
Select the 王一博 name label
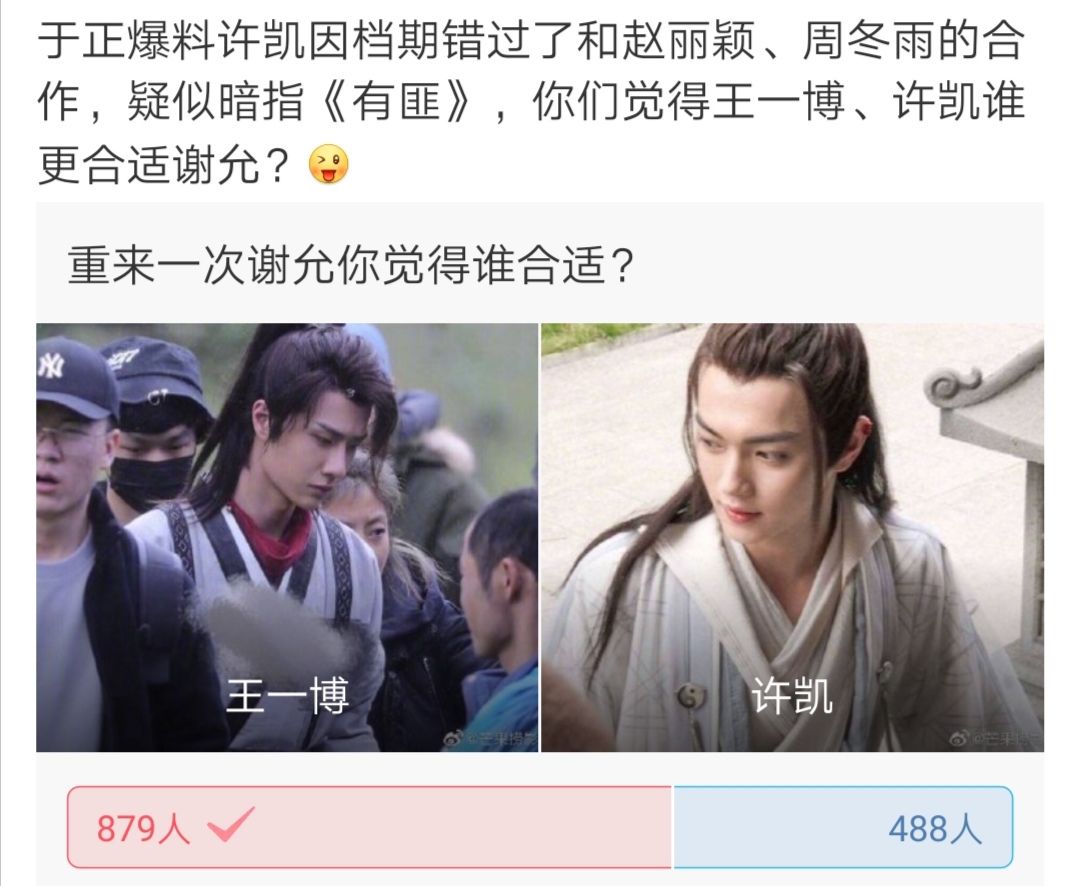[x=287, y=696]
